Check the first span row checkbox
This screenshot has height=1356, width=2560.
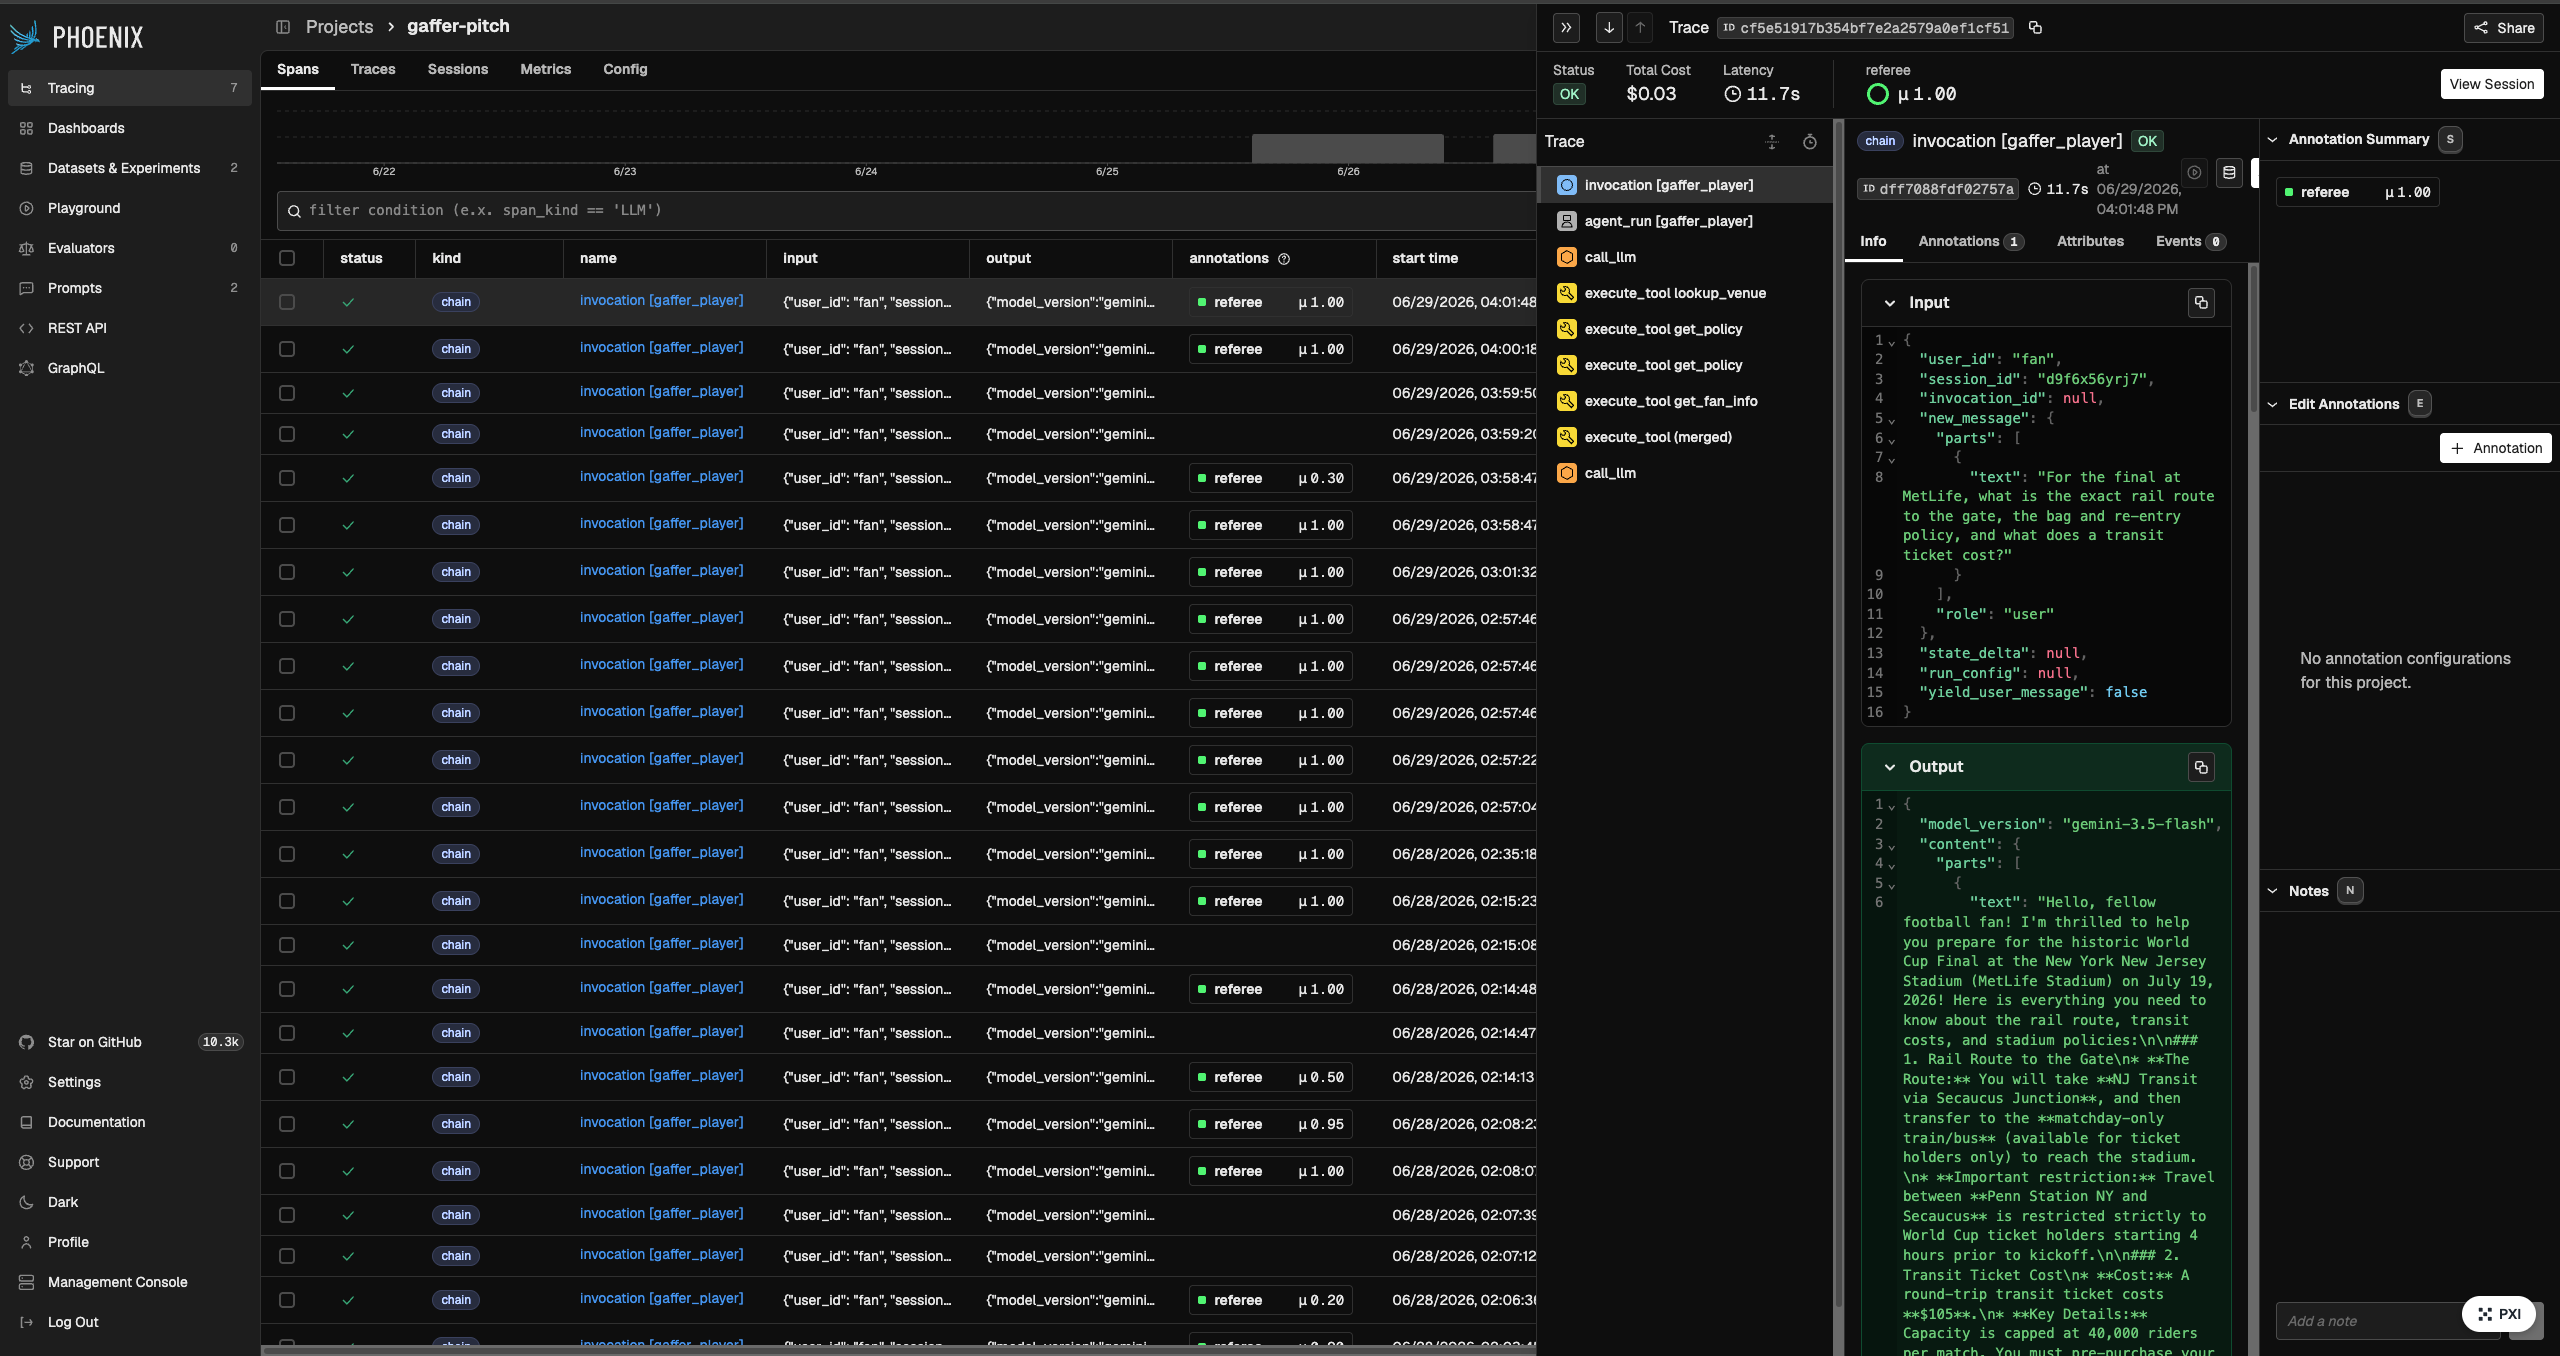coord(287,302)
